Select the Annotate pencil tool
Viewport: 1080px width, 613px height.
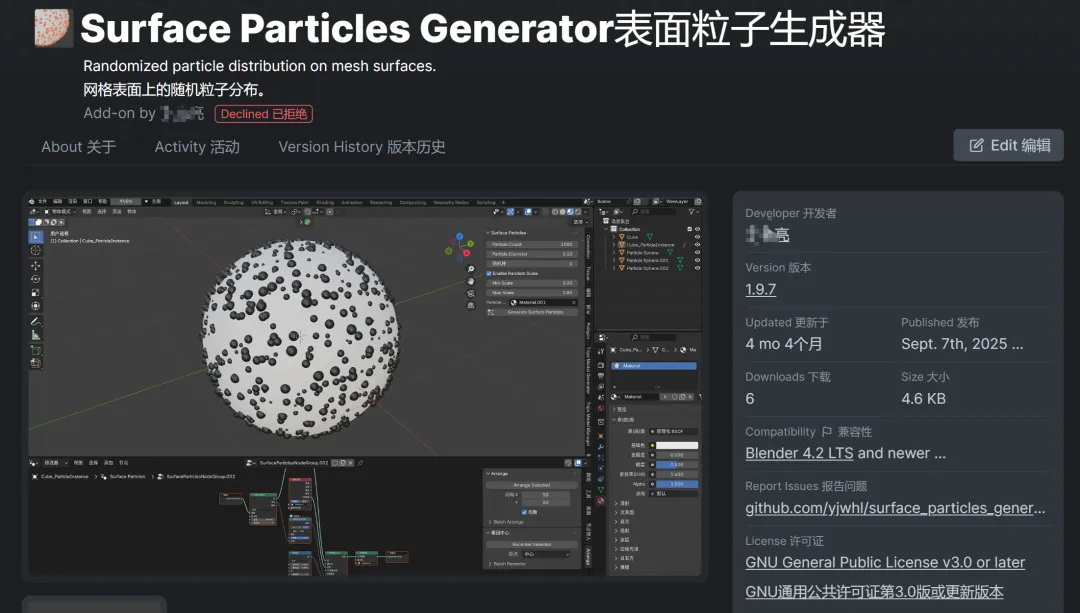click(x=36, y=322)
